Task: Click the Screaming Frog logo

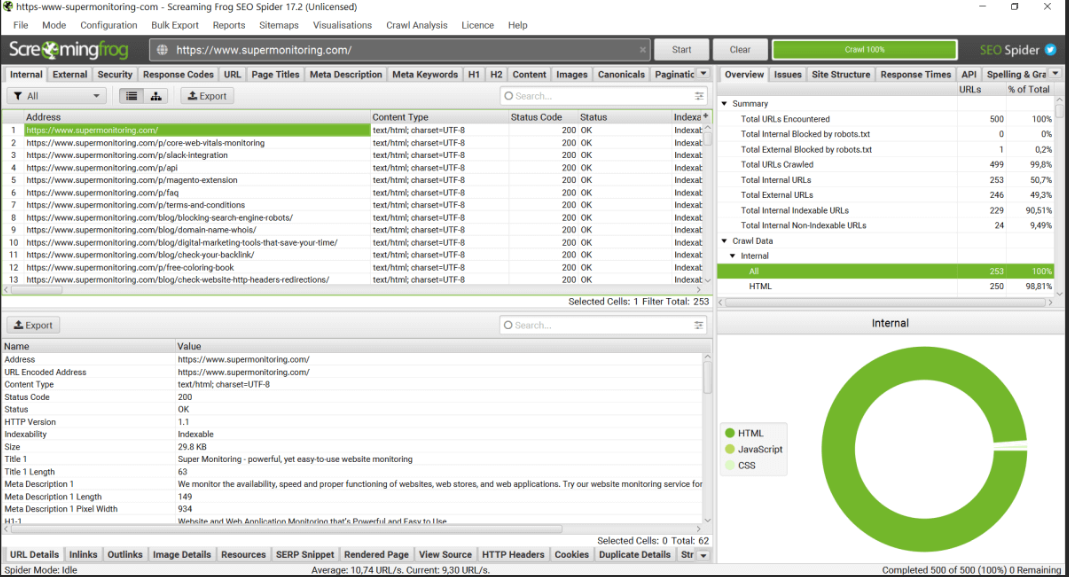Action: tap(68, 50)
